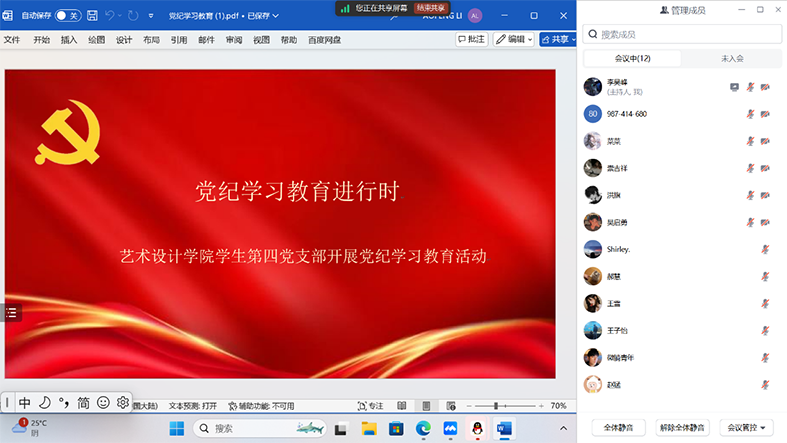Click the zoom in plus button
787x443 pixels.
point(541,405)
